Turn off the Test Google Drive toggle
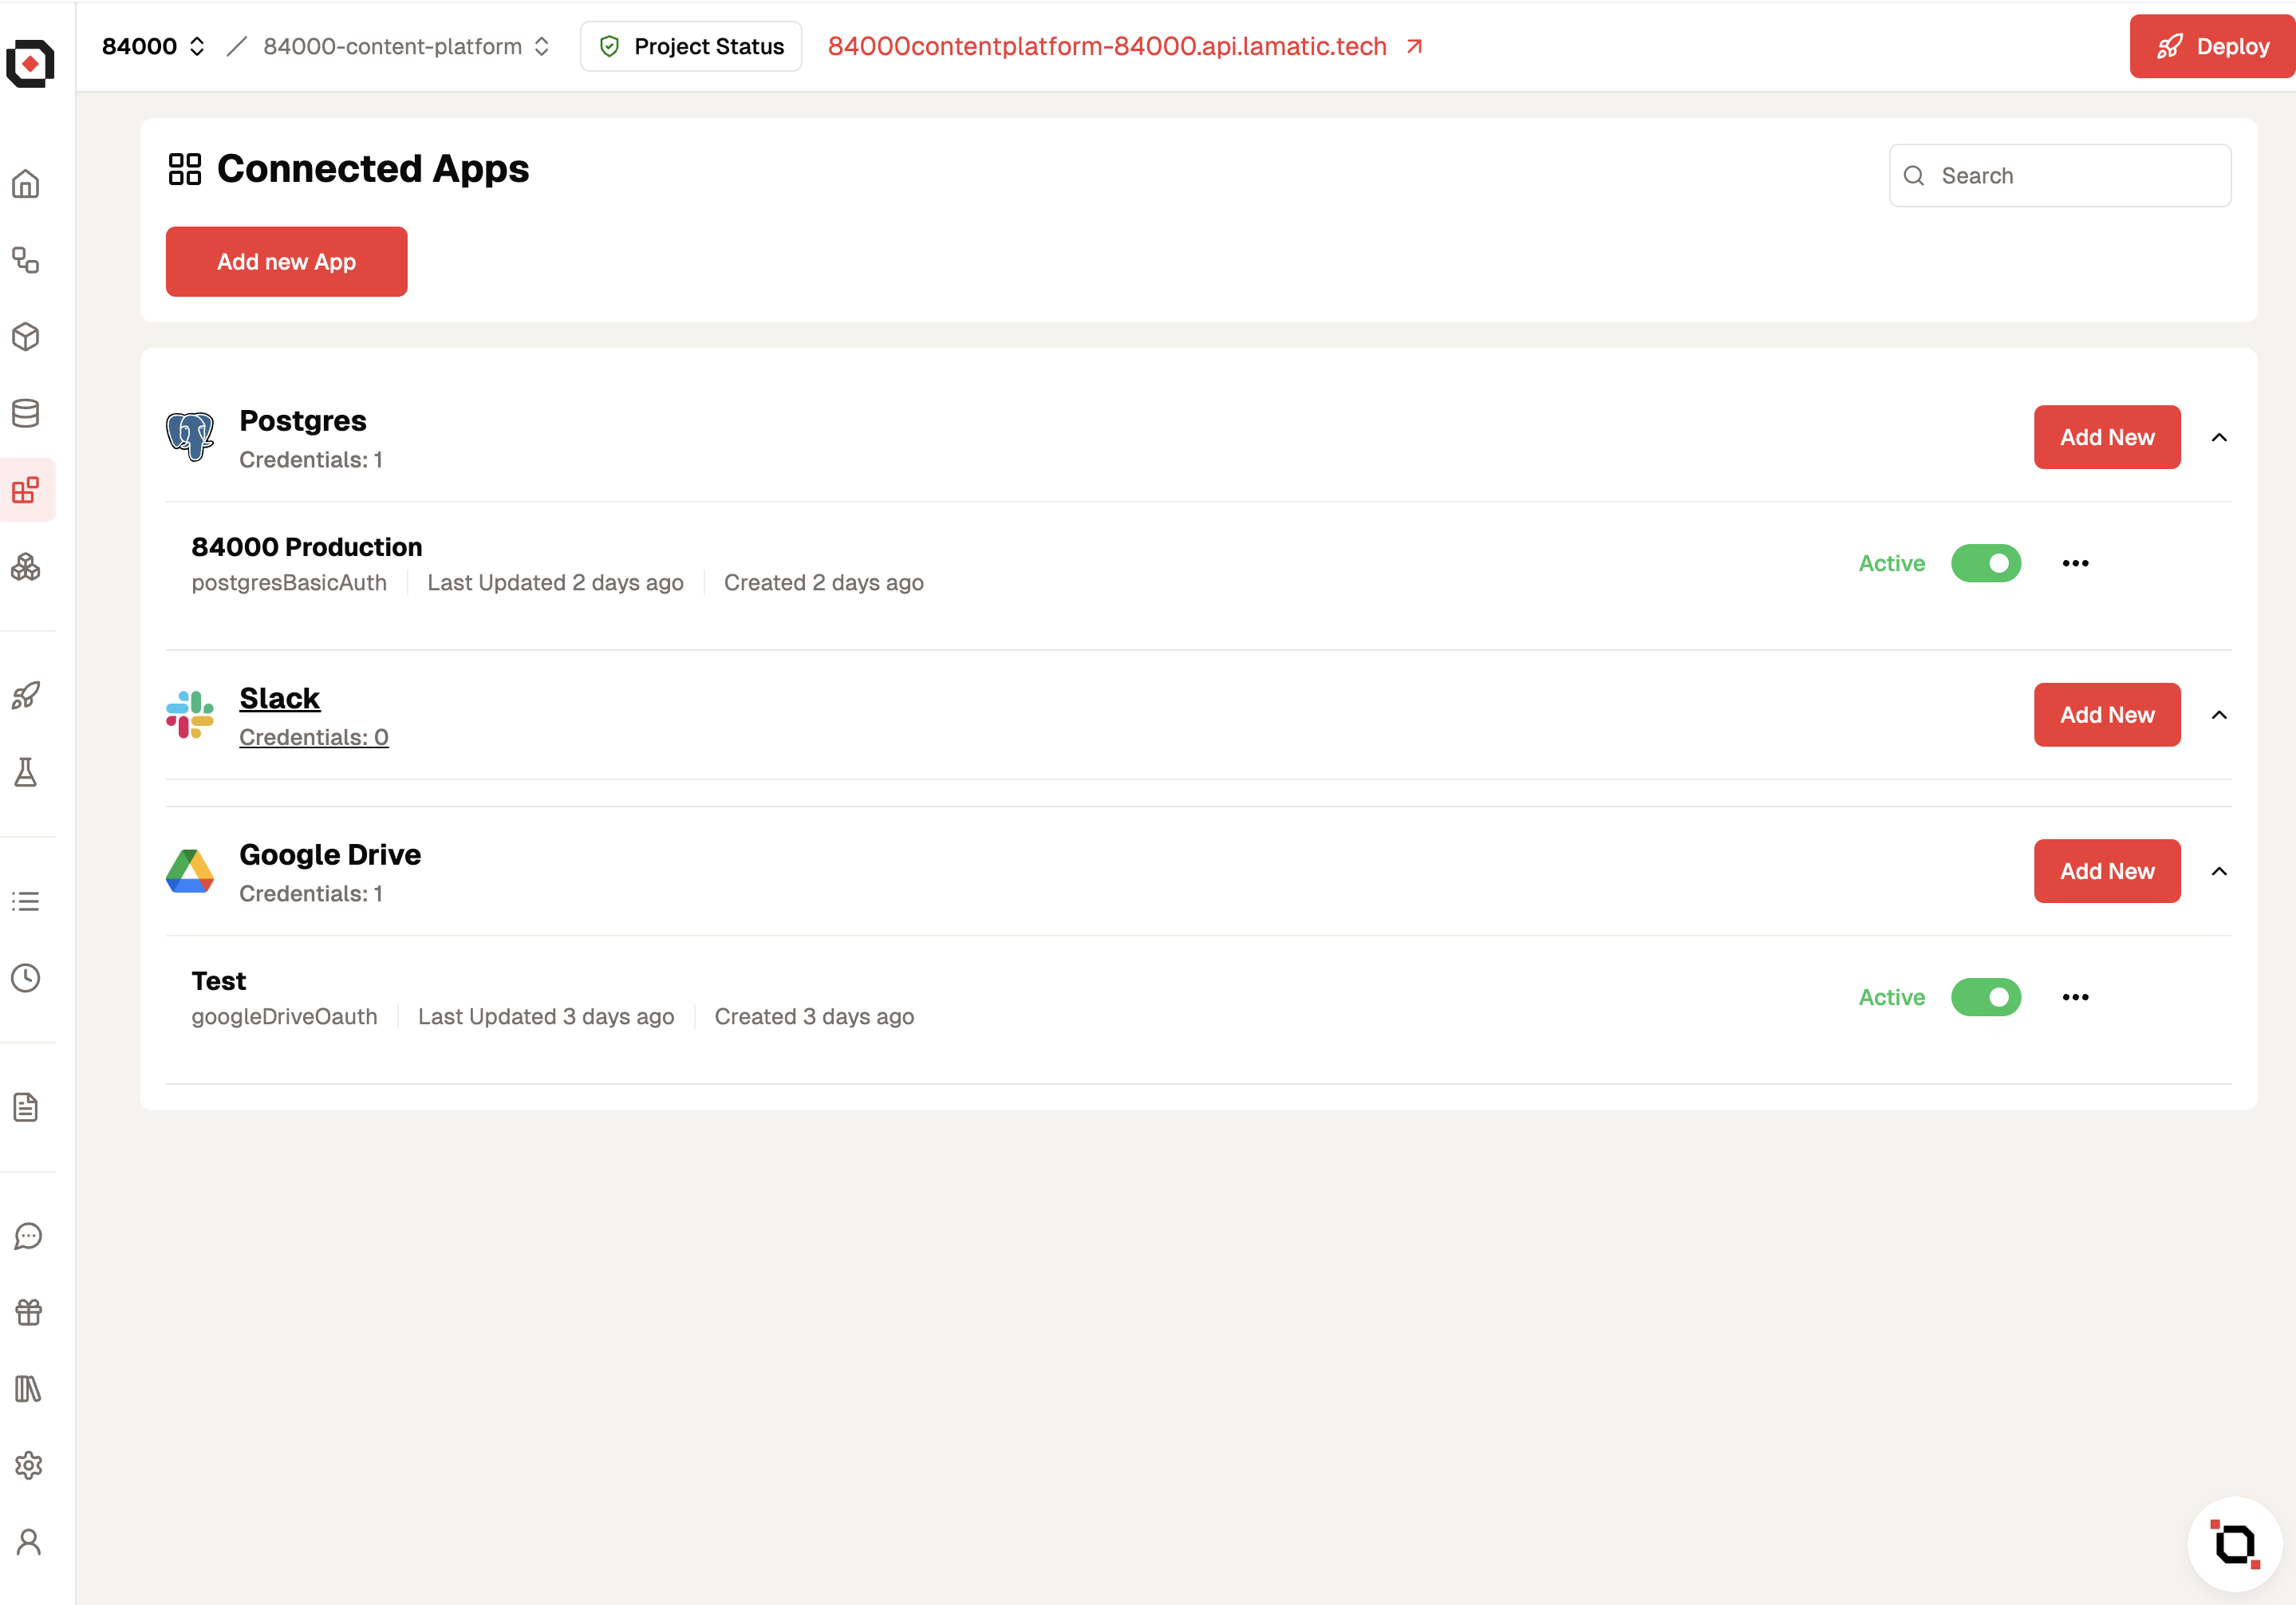The height and width of the screenshot is (1605, 2296). click(1985, 997)
